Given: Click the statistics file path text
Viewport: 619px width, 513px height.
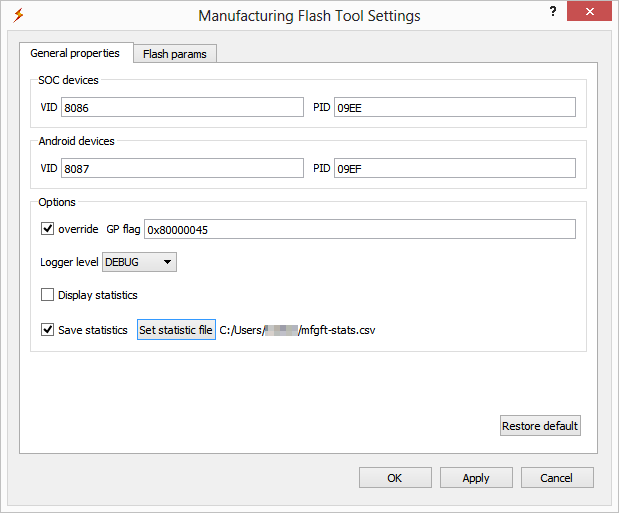Looking at the screenshot, I should coord(303,330).
